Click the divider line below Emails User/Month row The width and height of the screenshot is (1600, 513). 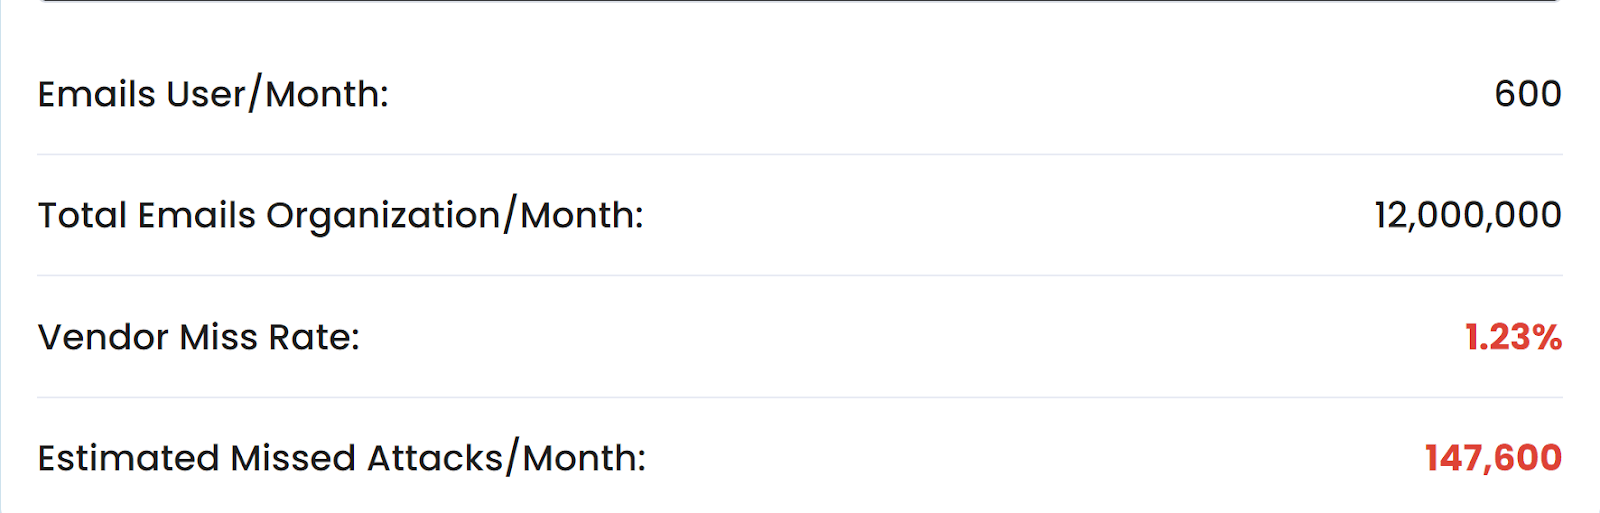[x=800, y=154]
